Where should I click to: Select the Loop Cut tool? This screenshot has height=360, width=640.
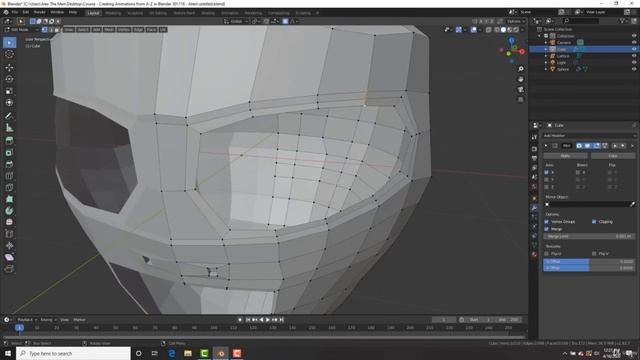click(9, 176)
